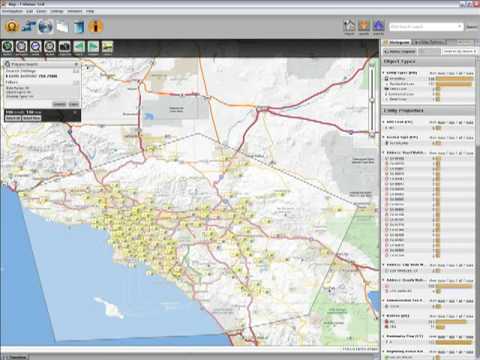Open dropdown arrow inside the top search field

pos(460,27)
